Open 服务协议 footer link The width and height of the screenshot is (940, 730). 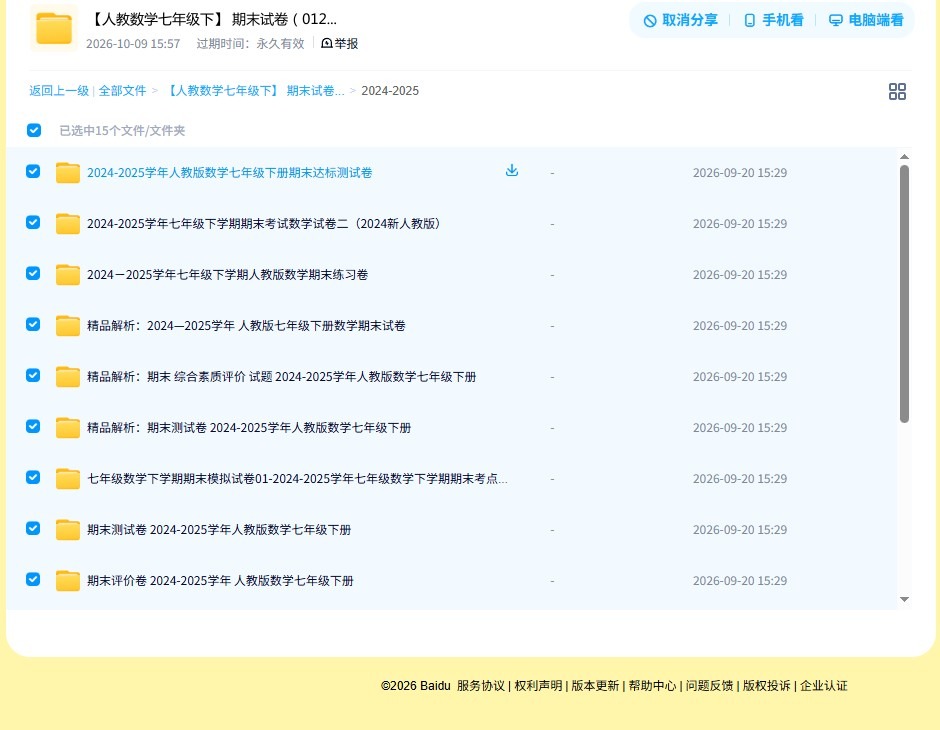[x=480, y=686]
